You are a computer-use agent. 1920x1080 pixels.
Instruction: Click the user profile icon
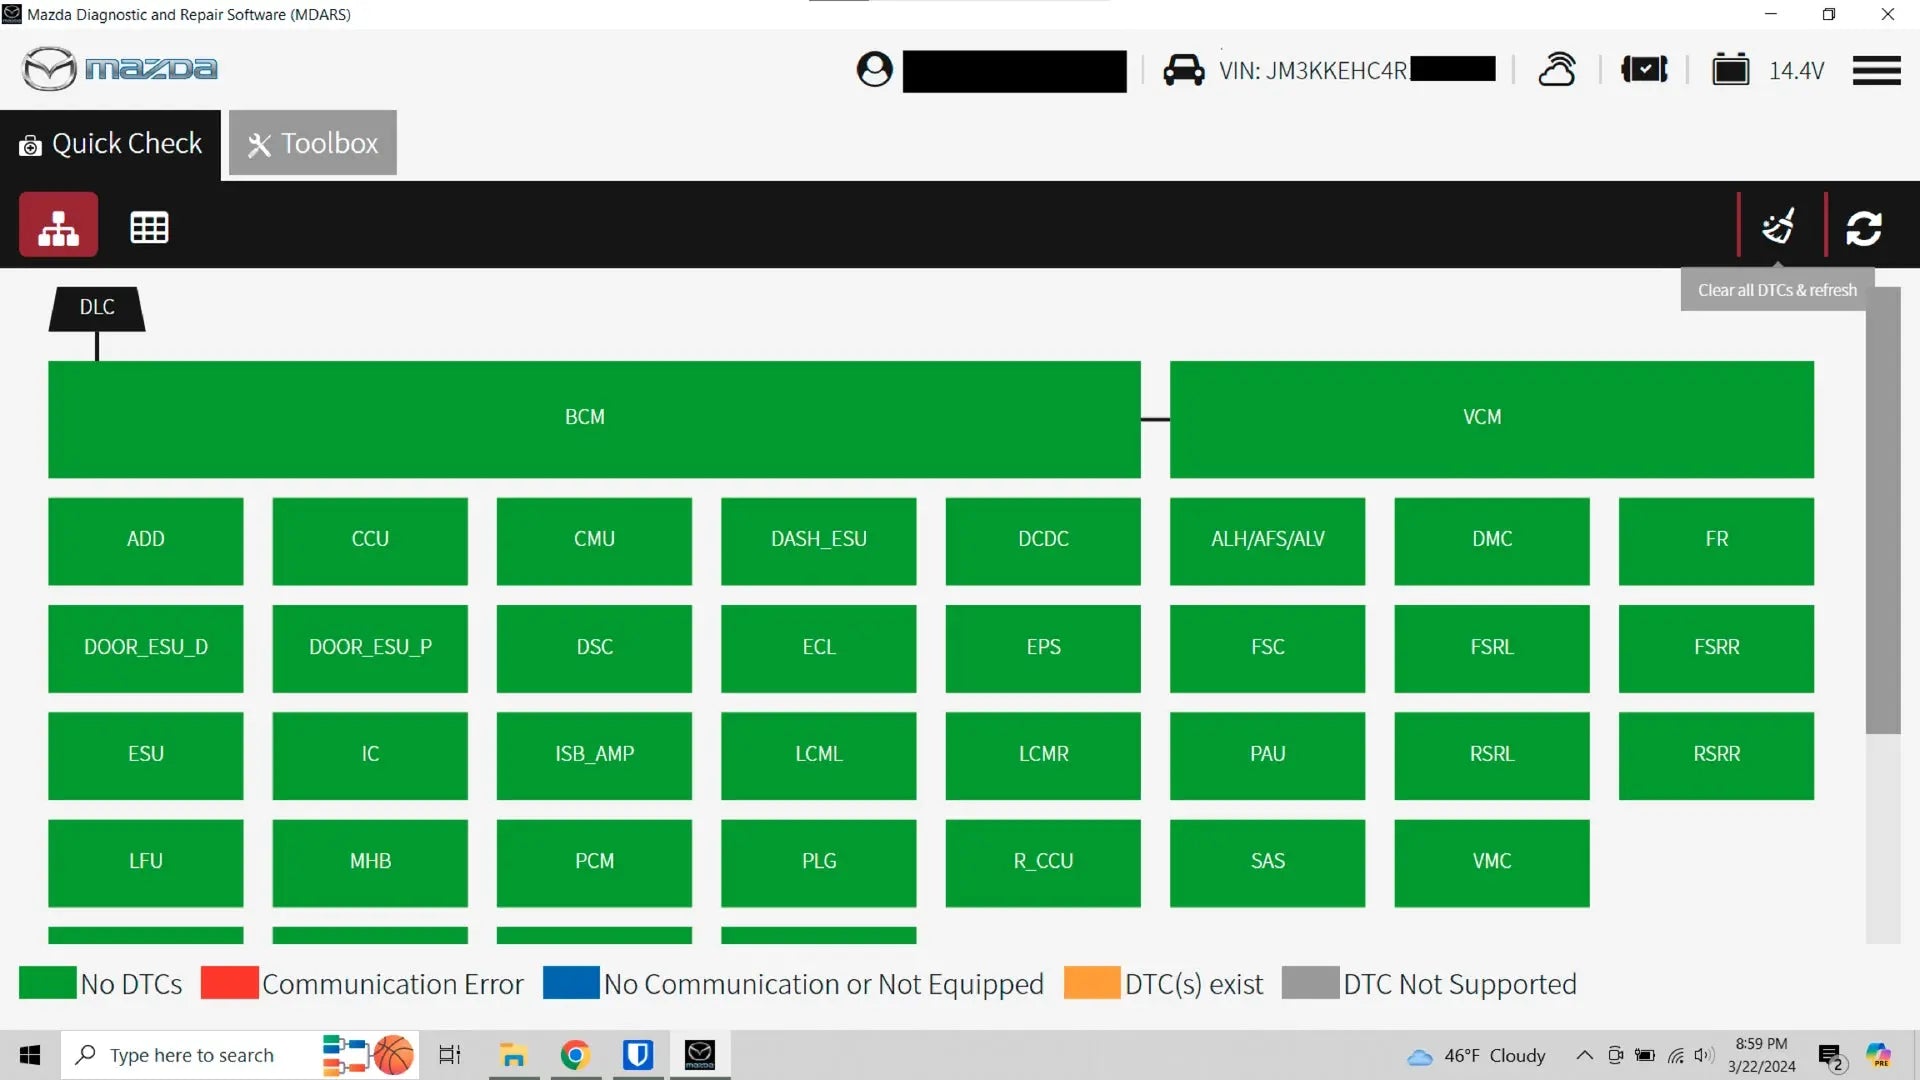tap(873, 70)
